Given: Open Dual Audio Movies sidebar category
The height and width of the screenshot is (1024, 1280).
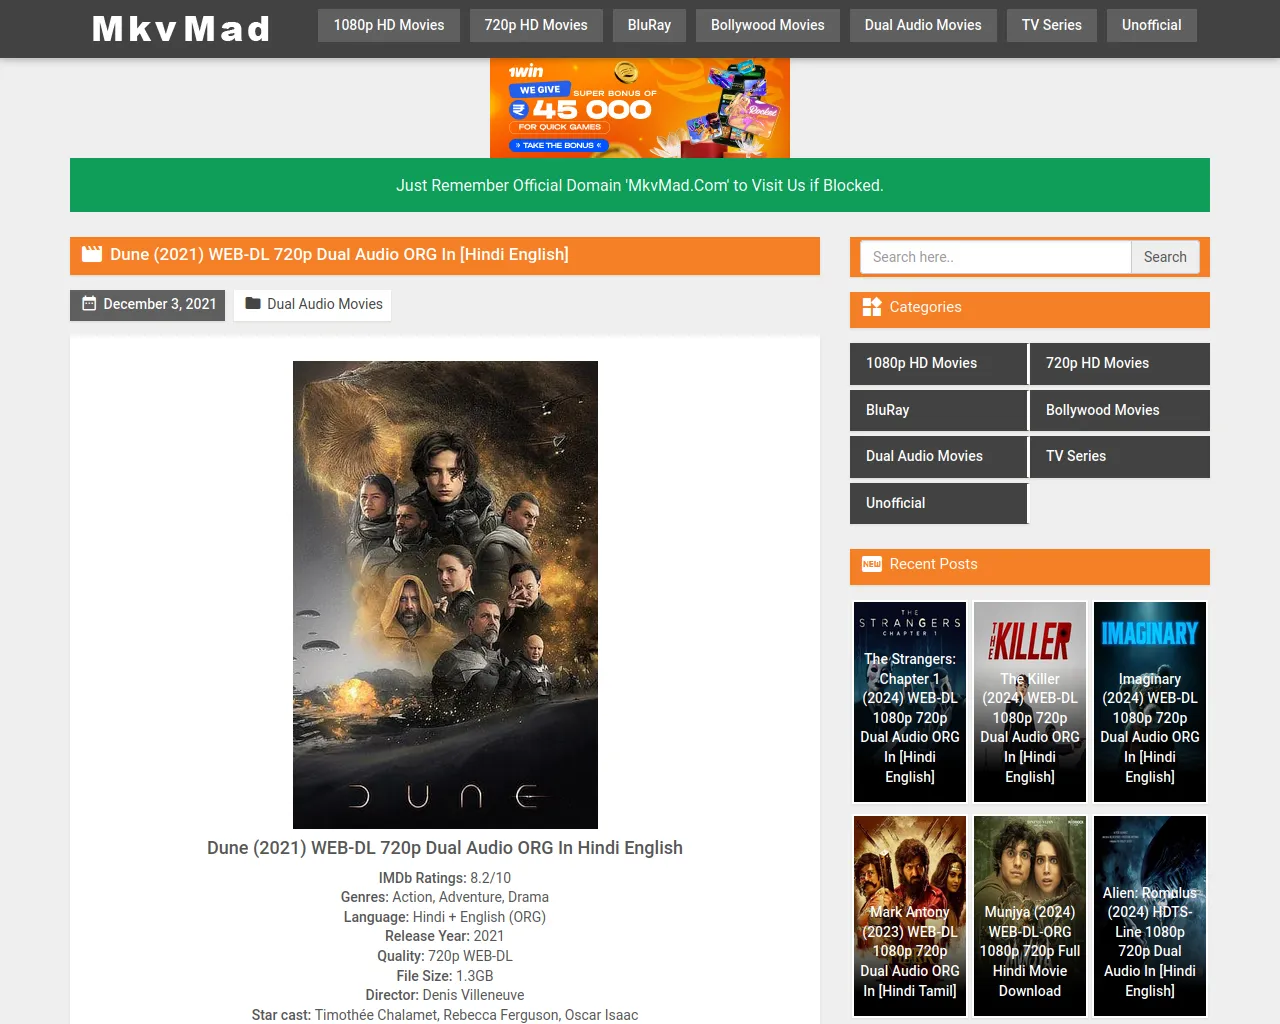Looking at the screenshot, I should tap(939, 457).
